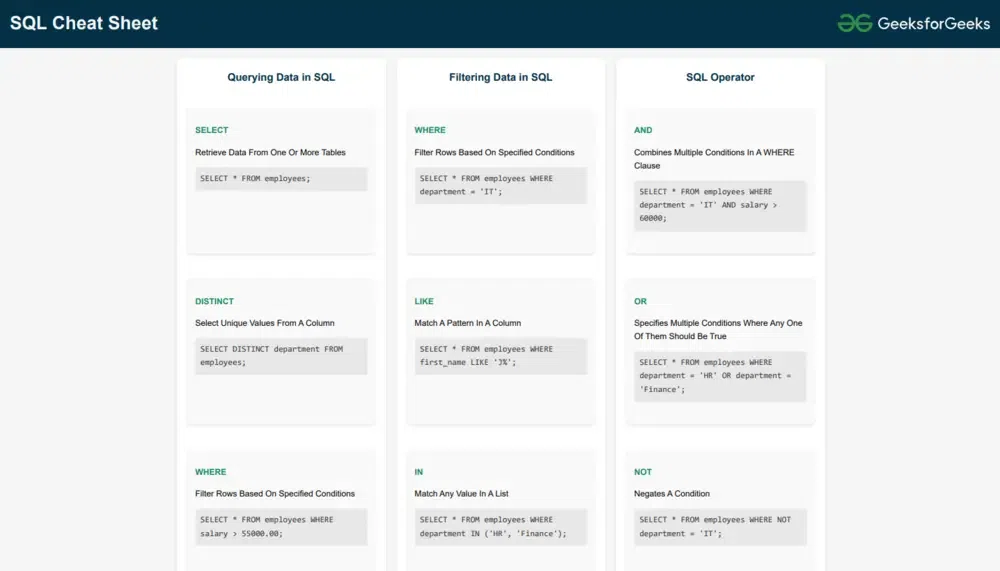Click the SELECT DISTINCT department code block
This screenshot has height=571, width=1000.
pos(281,356)
